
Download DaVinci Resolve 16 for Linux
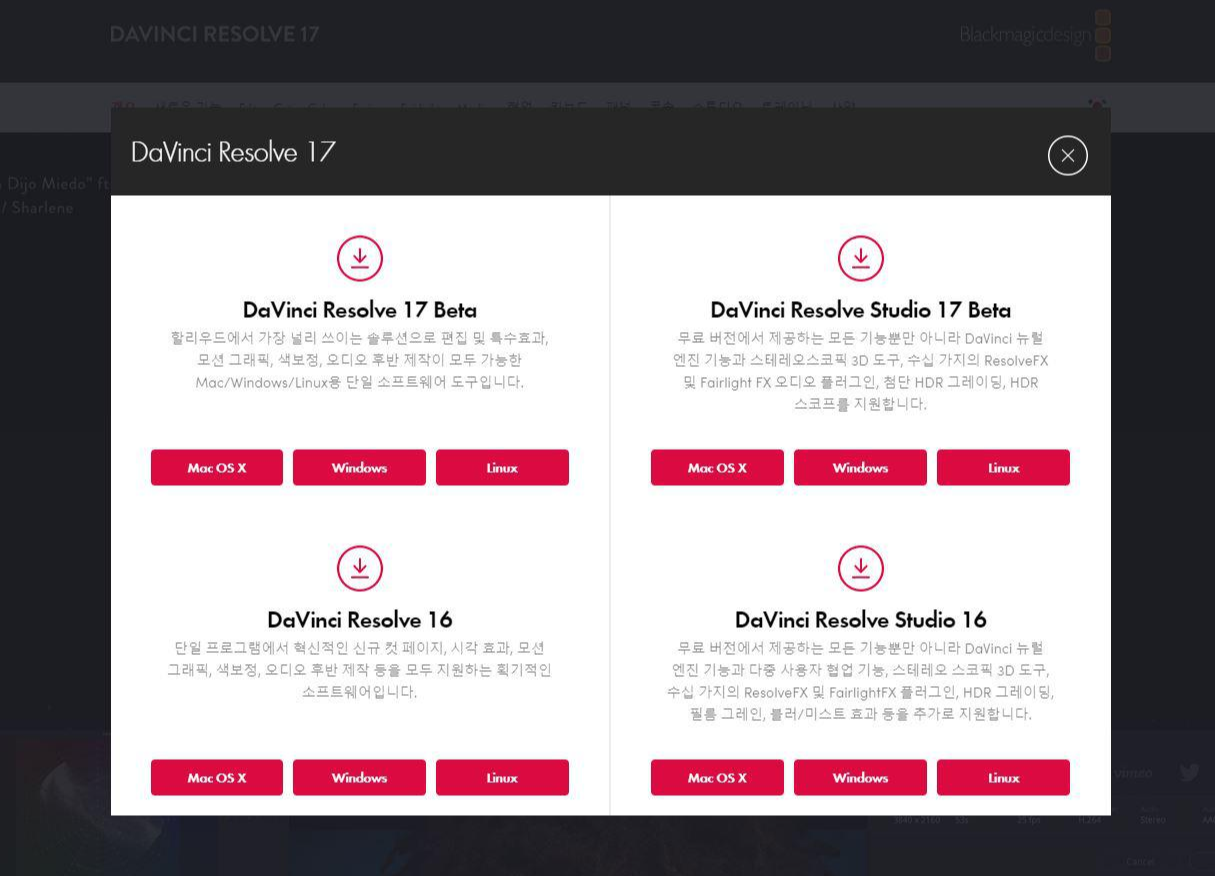(502, 778)
